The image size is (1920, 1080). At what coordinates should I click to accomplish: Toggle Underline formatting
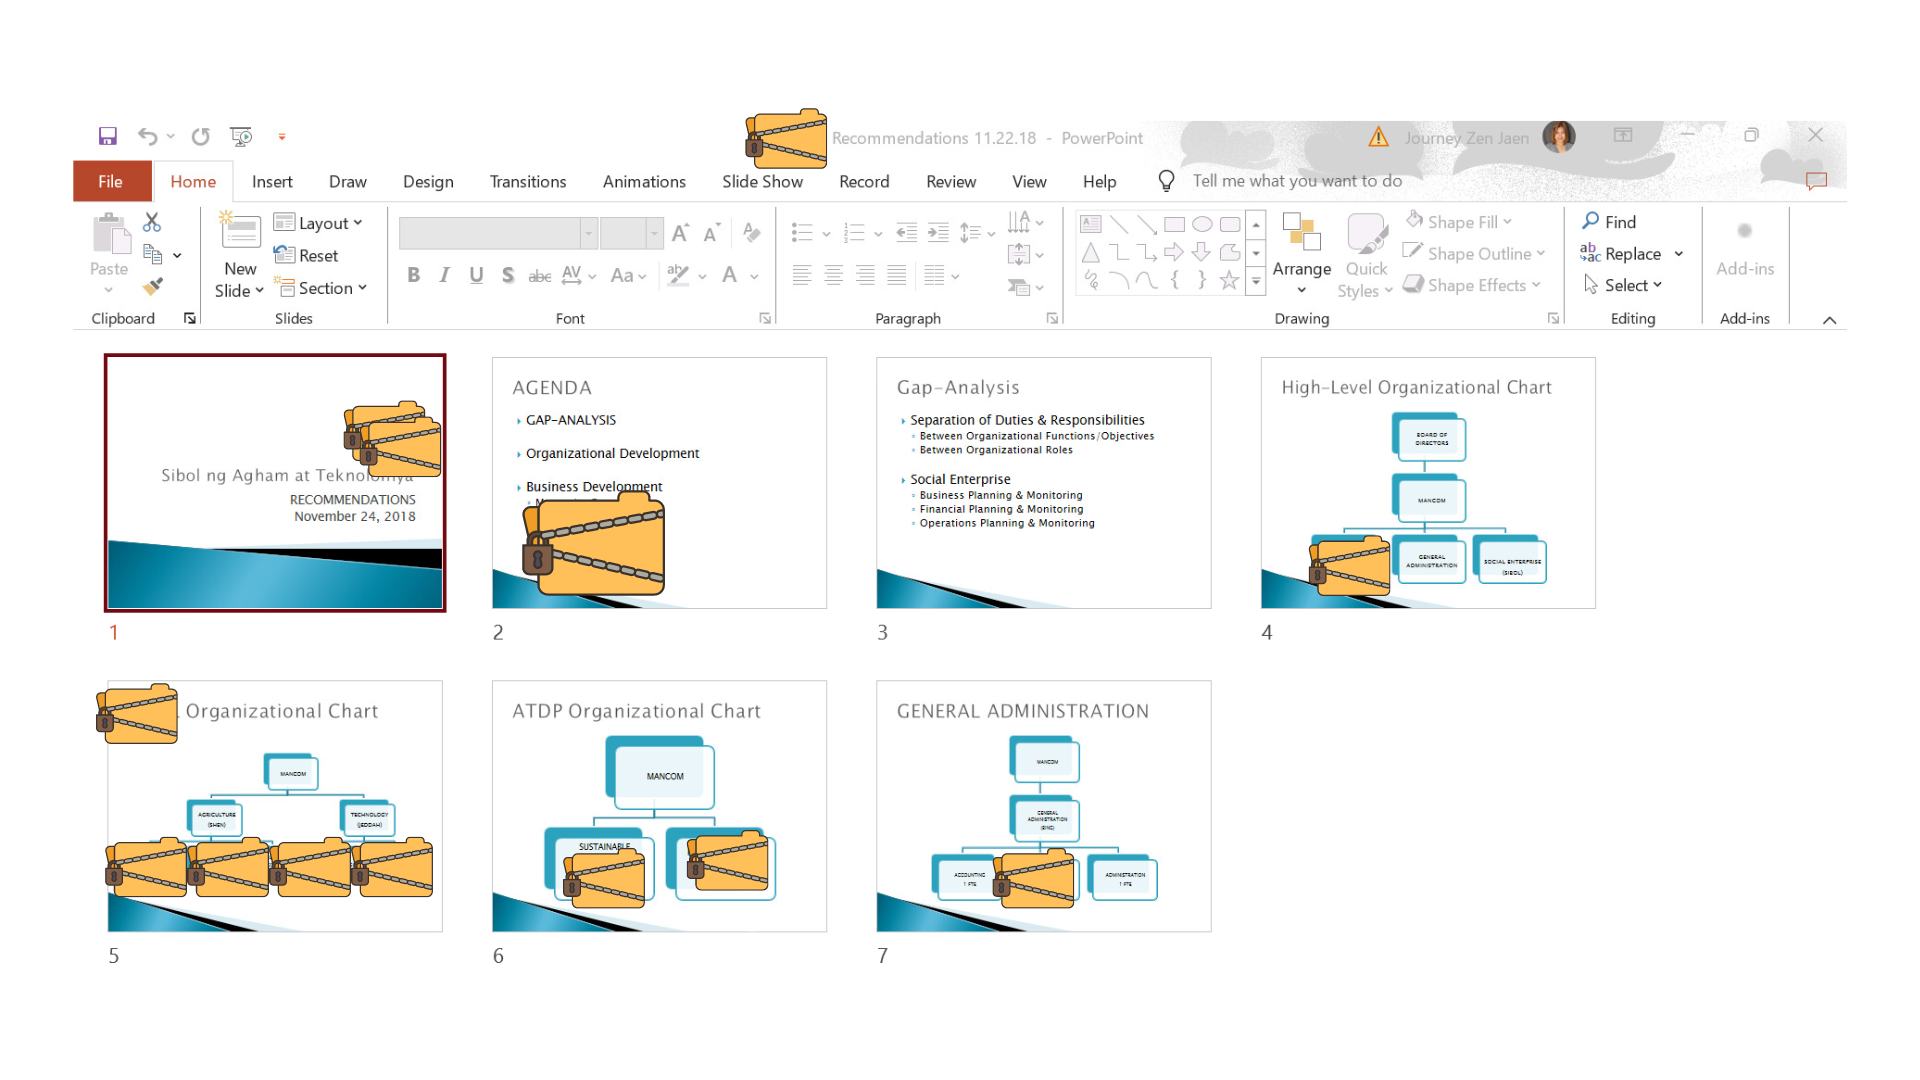tap(476, 275)
